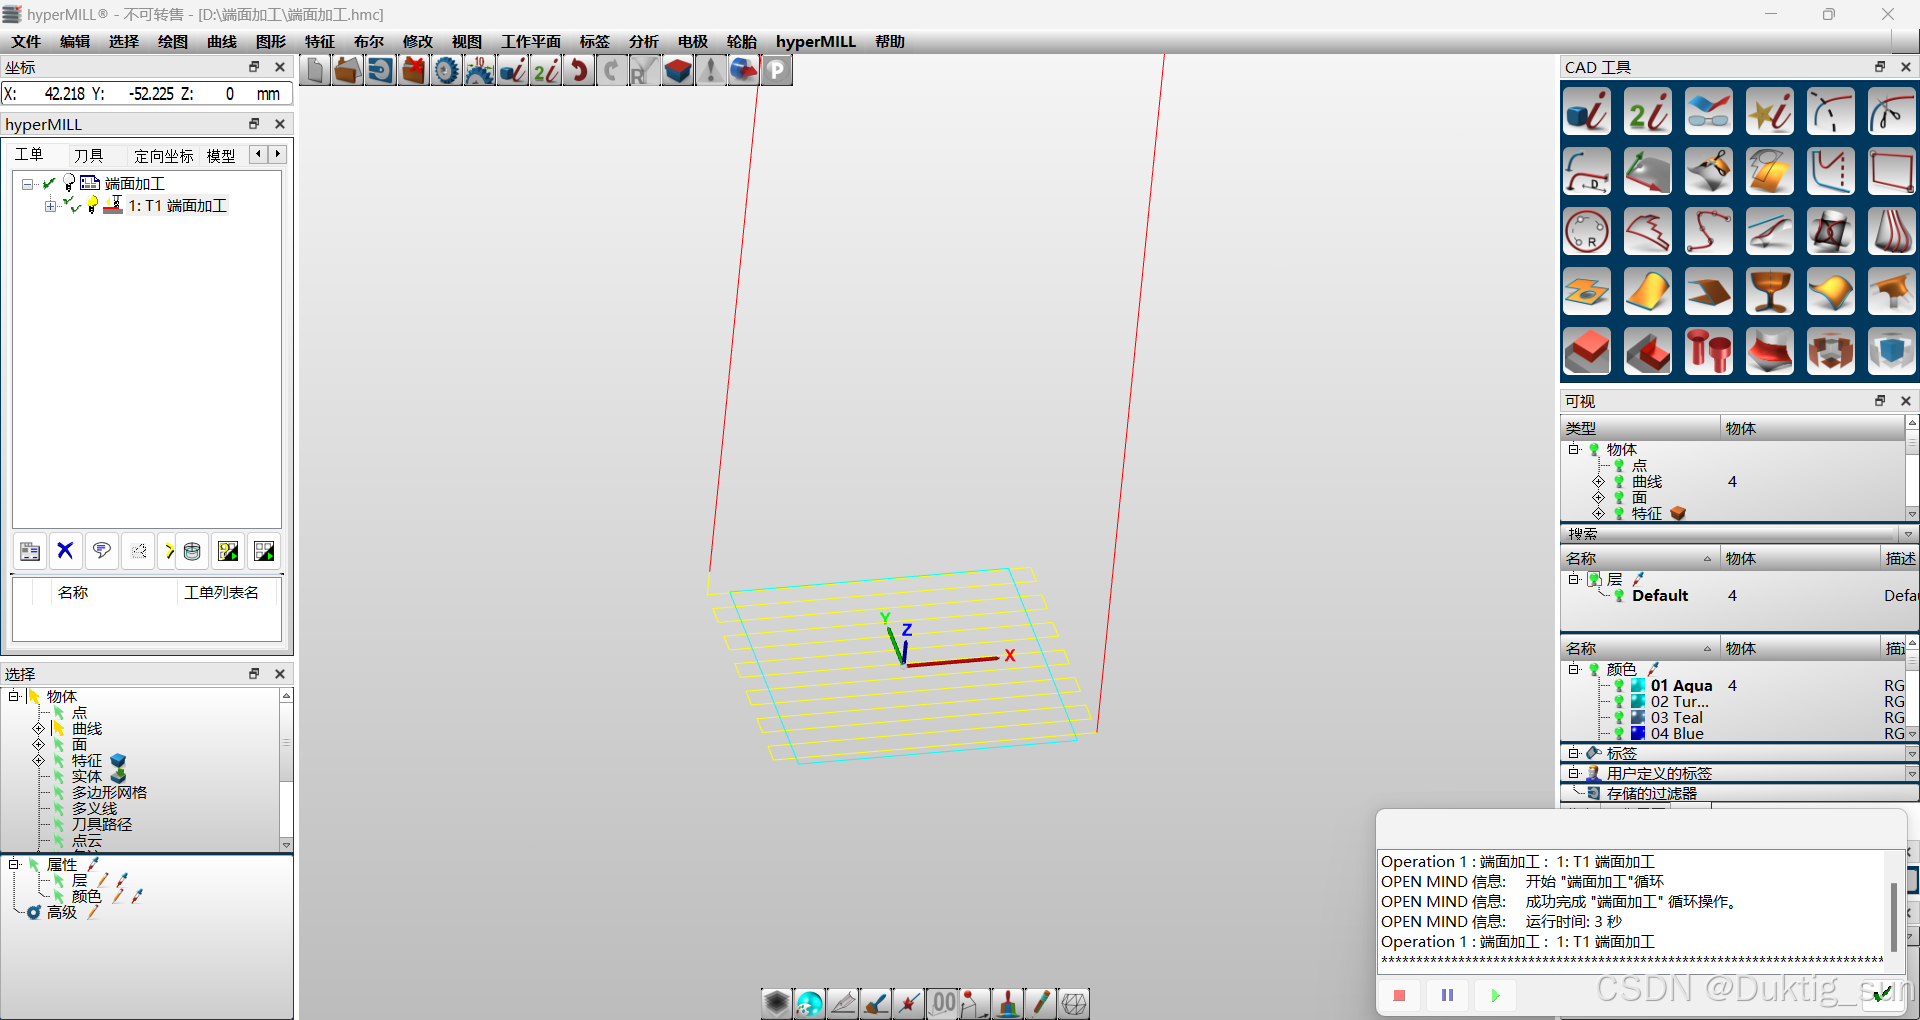Click the red Undo arrow in the toolbar
Screen dimensions: 1920x1020
tap(579, 71)
